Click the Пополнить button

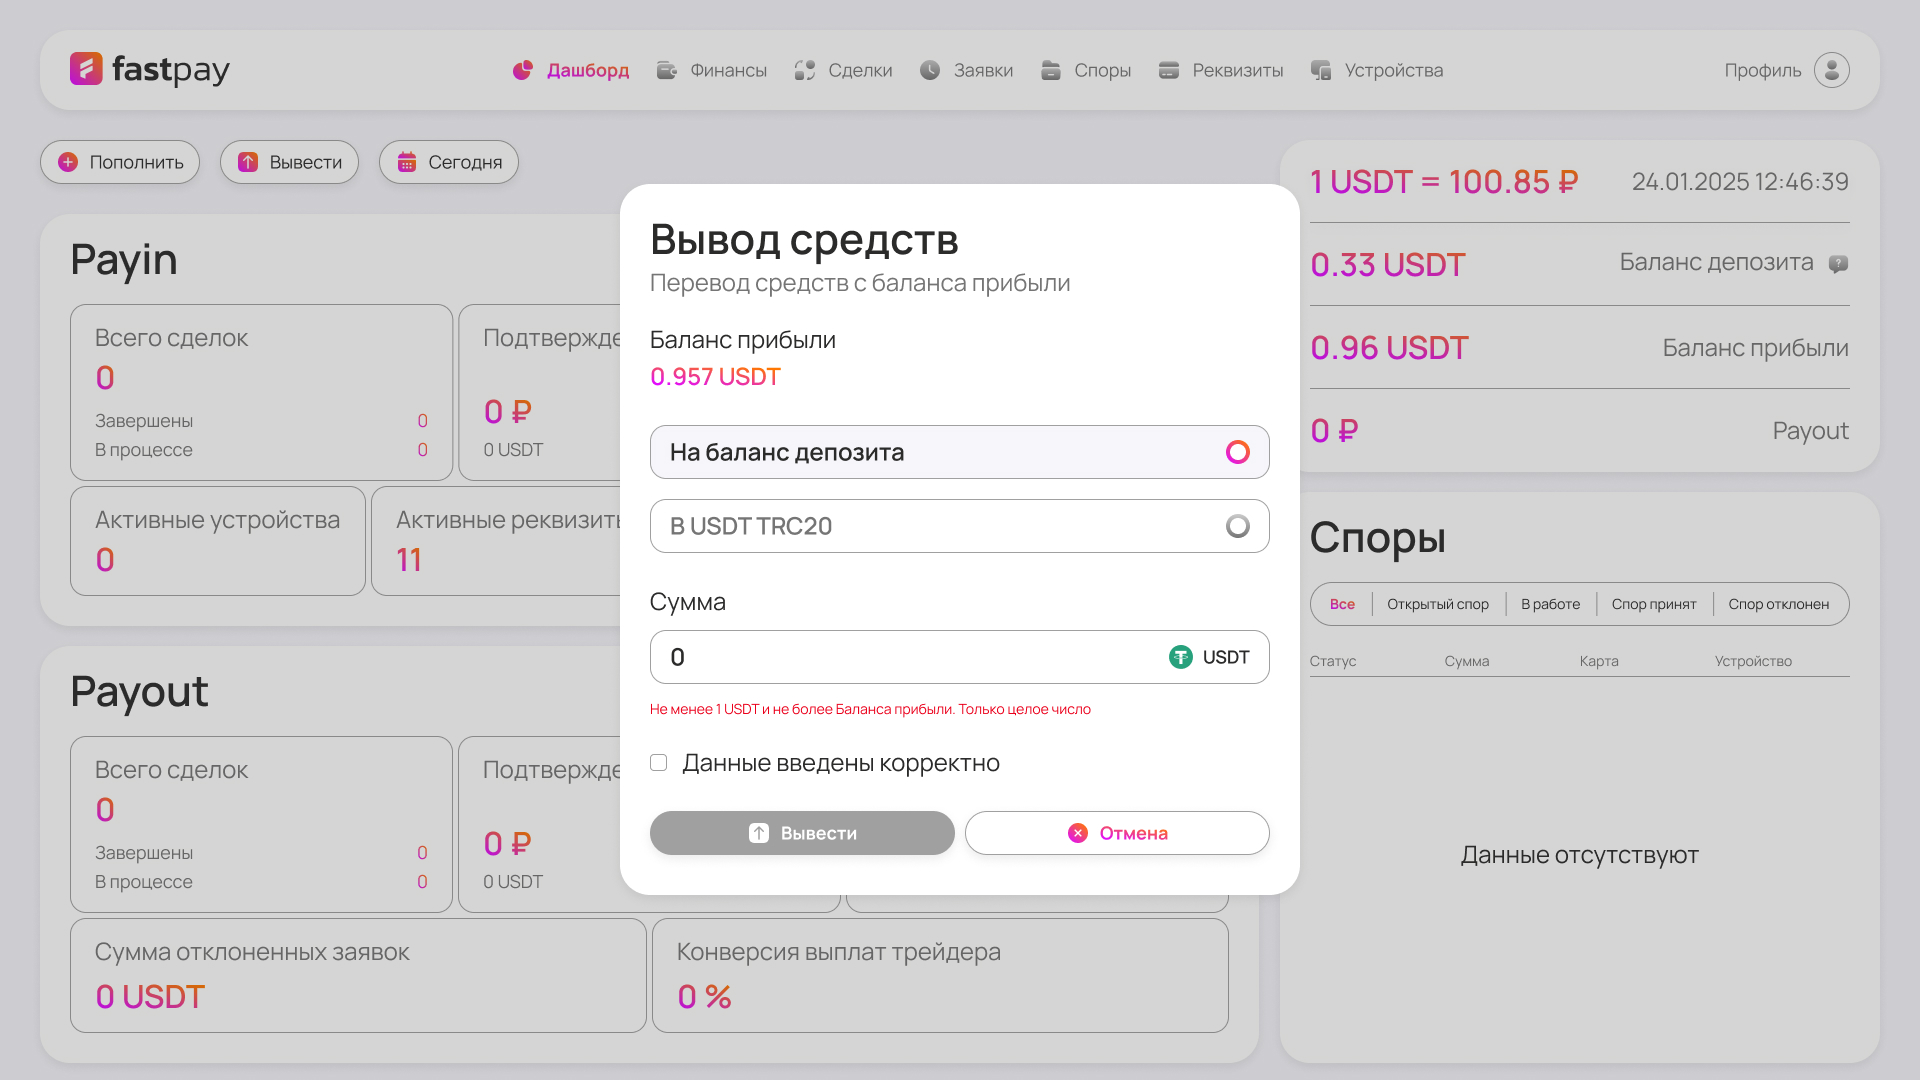click(120, 161)
